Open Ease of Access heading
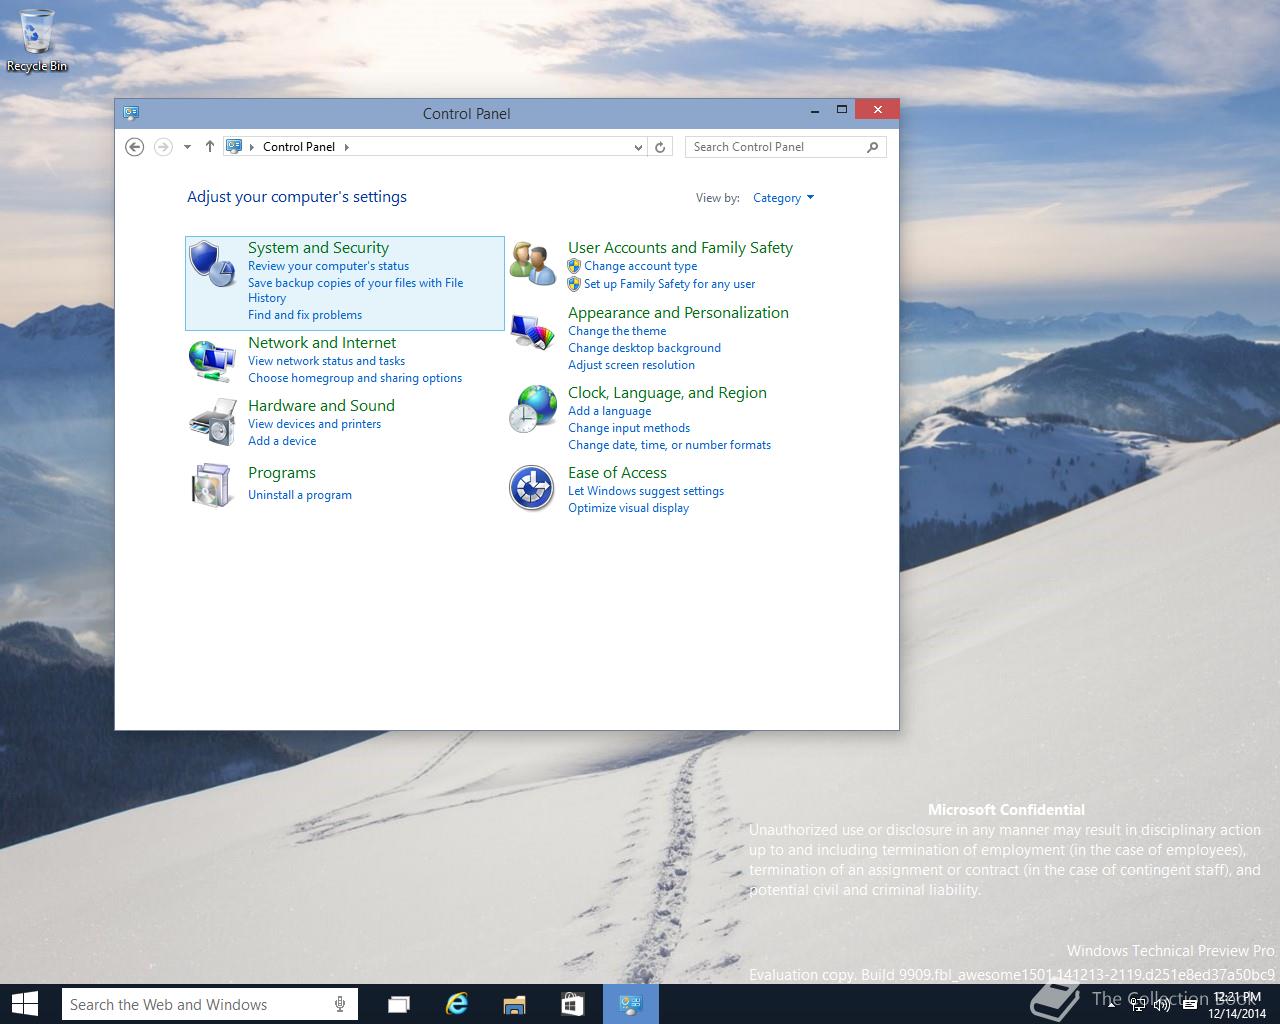The height and width of the screenshot is (1024, 1280). click(617, 473)
